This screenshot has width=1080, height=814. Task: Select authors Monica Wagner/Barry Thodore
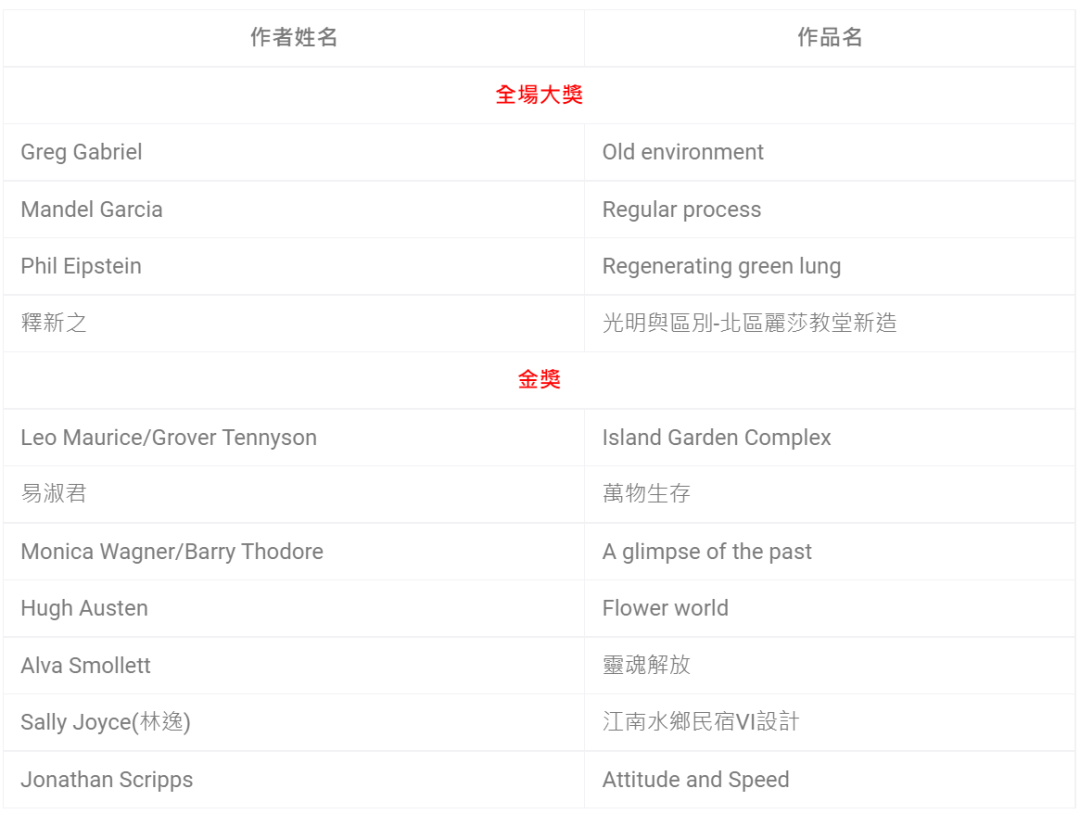pos(172,552)
